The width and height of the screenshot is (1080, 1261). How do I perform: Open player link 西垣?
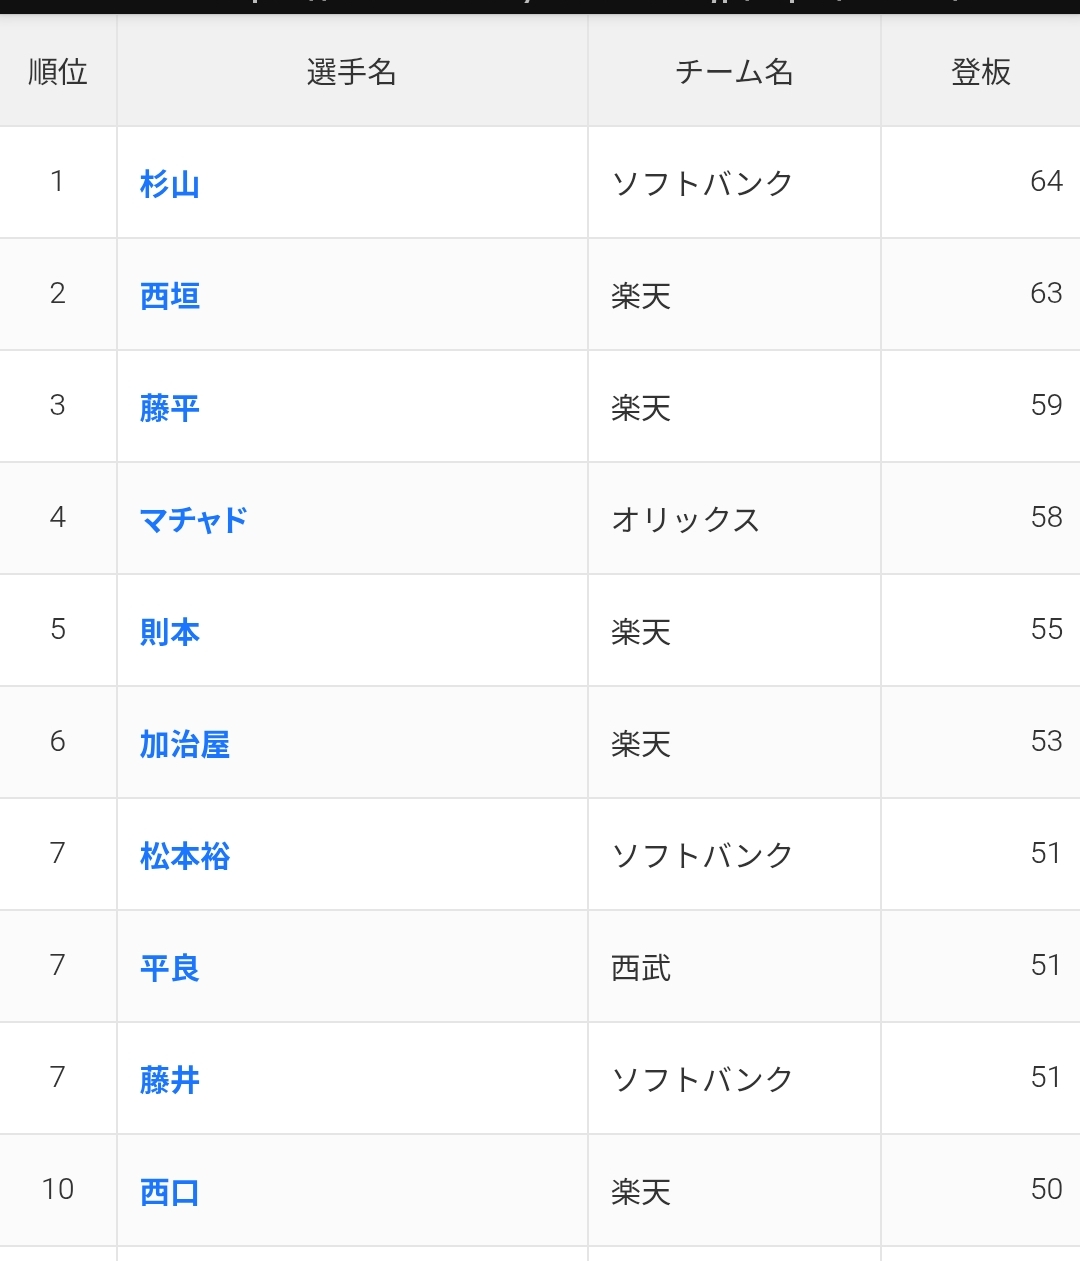(x=170, y=296)
